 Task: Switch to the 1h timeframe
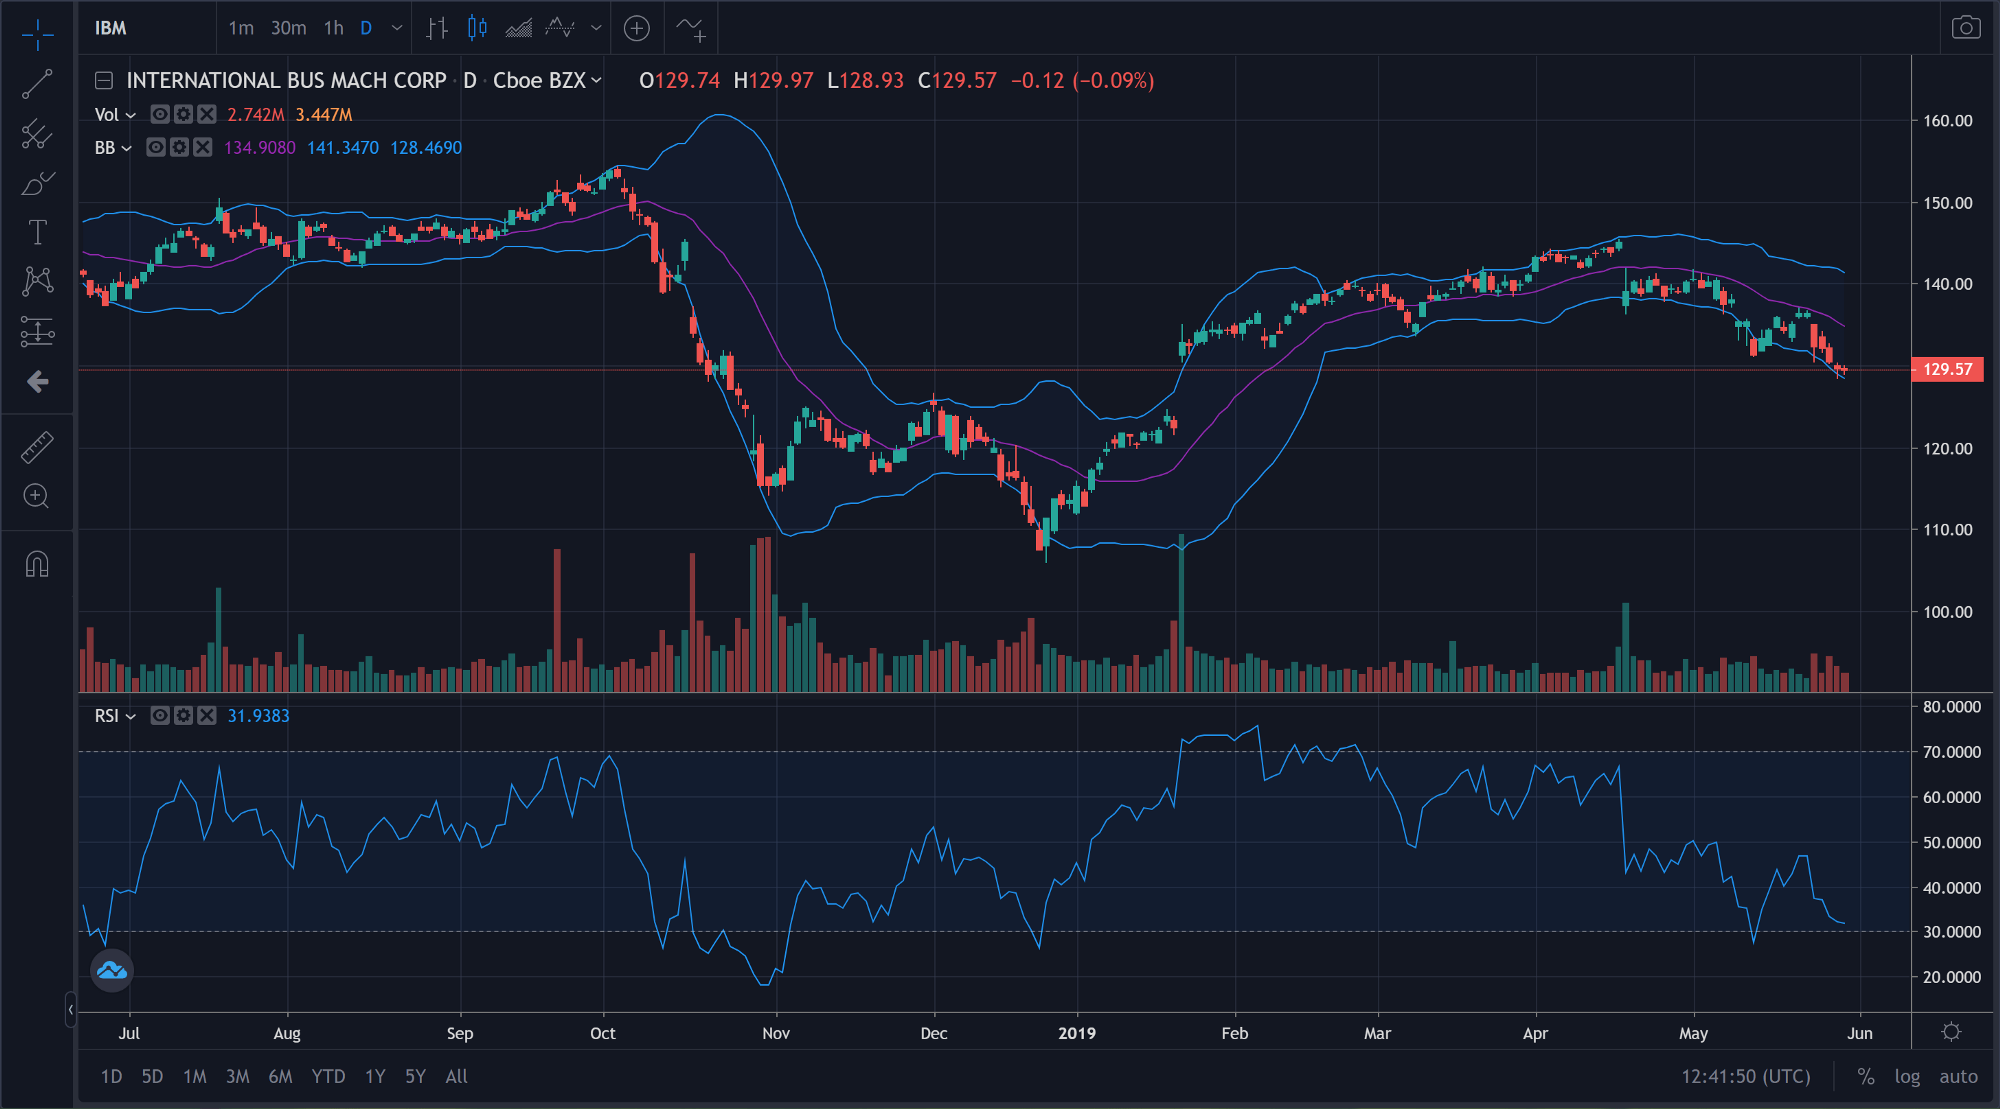point(332,28)
